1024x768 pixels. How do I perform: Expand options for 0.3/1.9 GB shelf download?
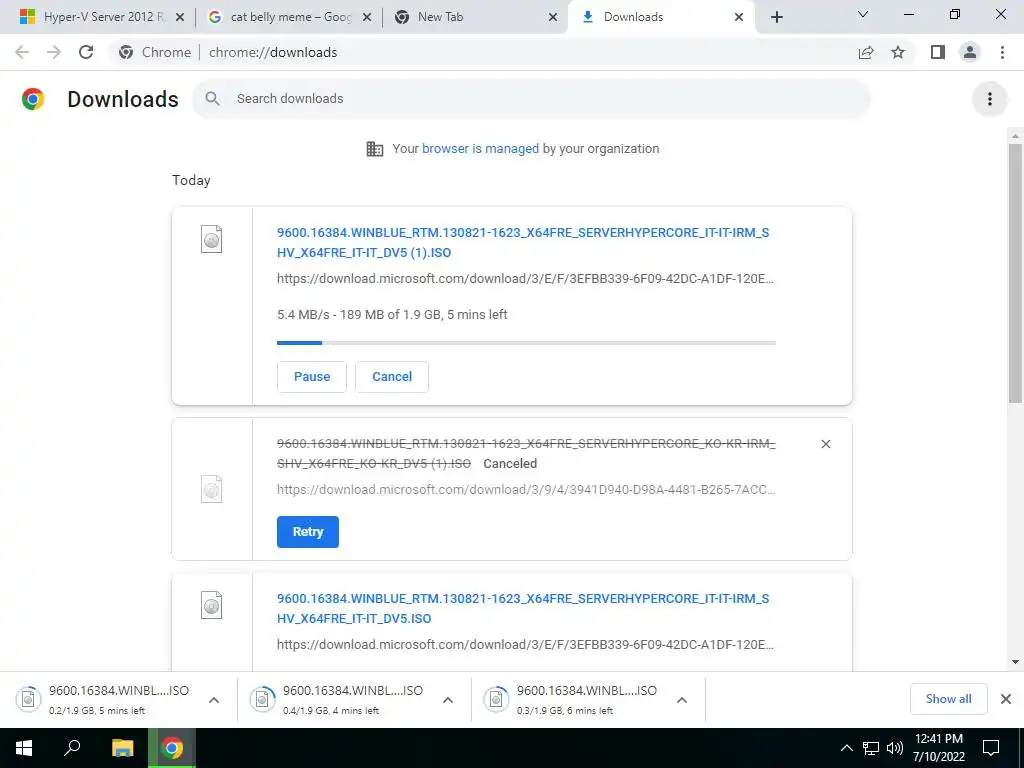[x=682, y=700]
